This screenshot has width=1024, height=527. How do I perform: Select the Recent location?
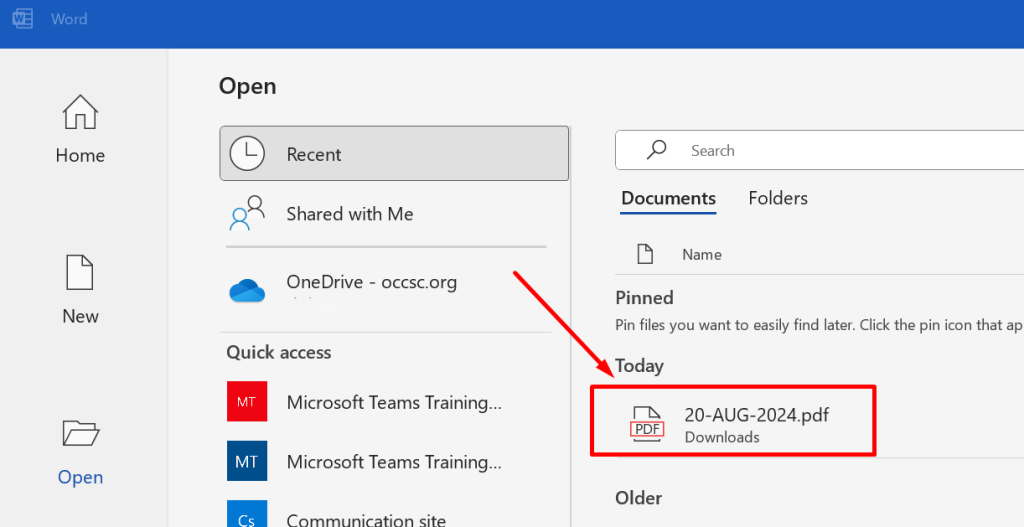coord(394,153)
